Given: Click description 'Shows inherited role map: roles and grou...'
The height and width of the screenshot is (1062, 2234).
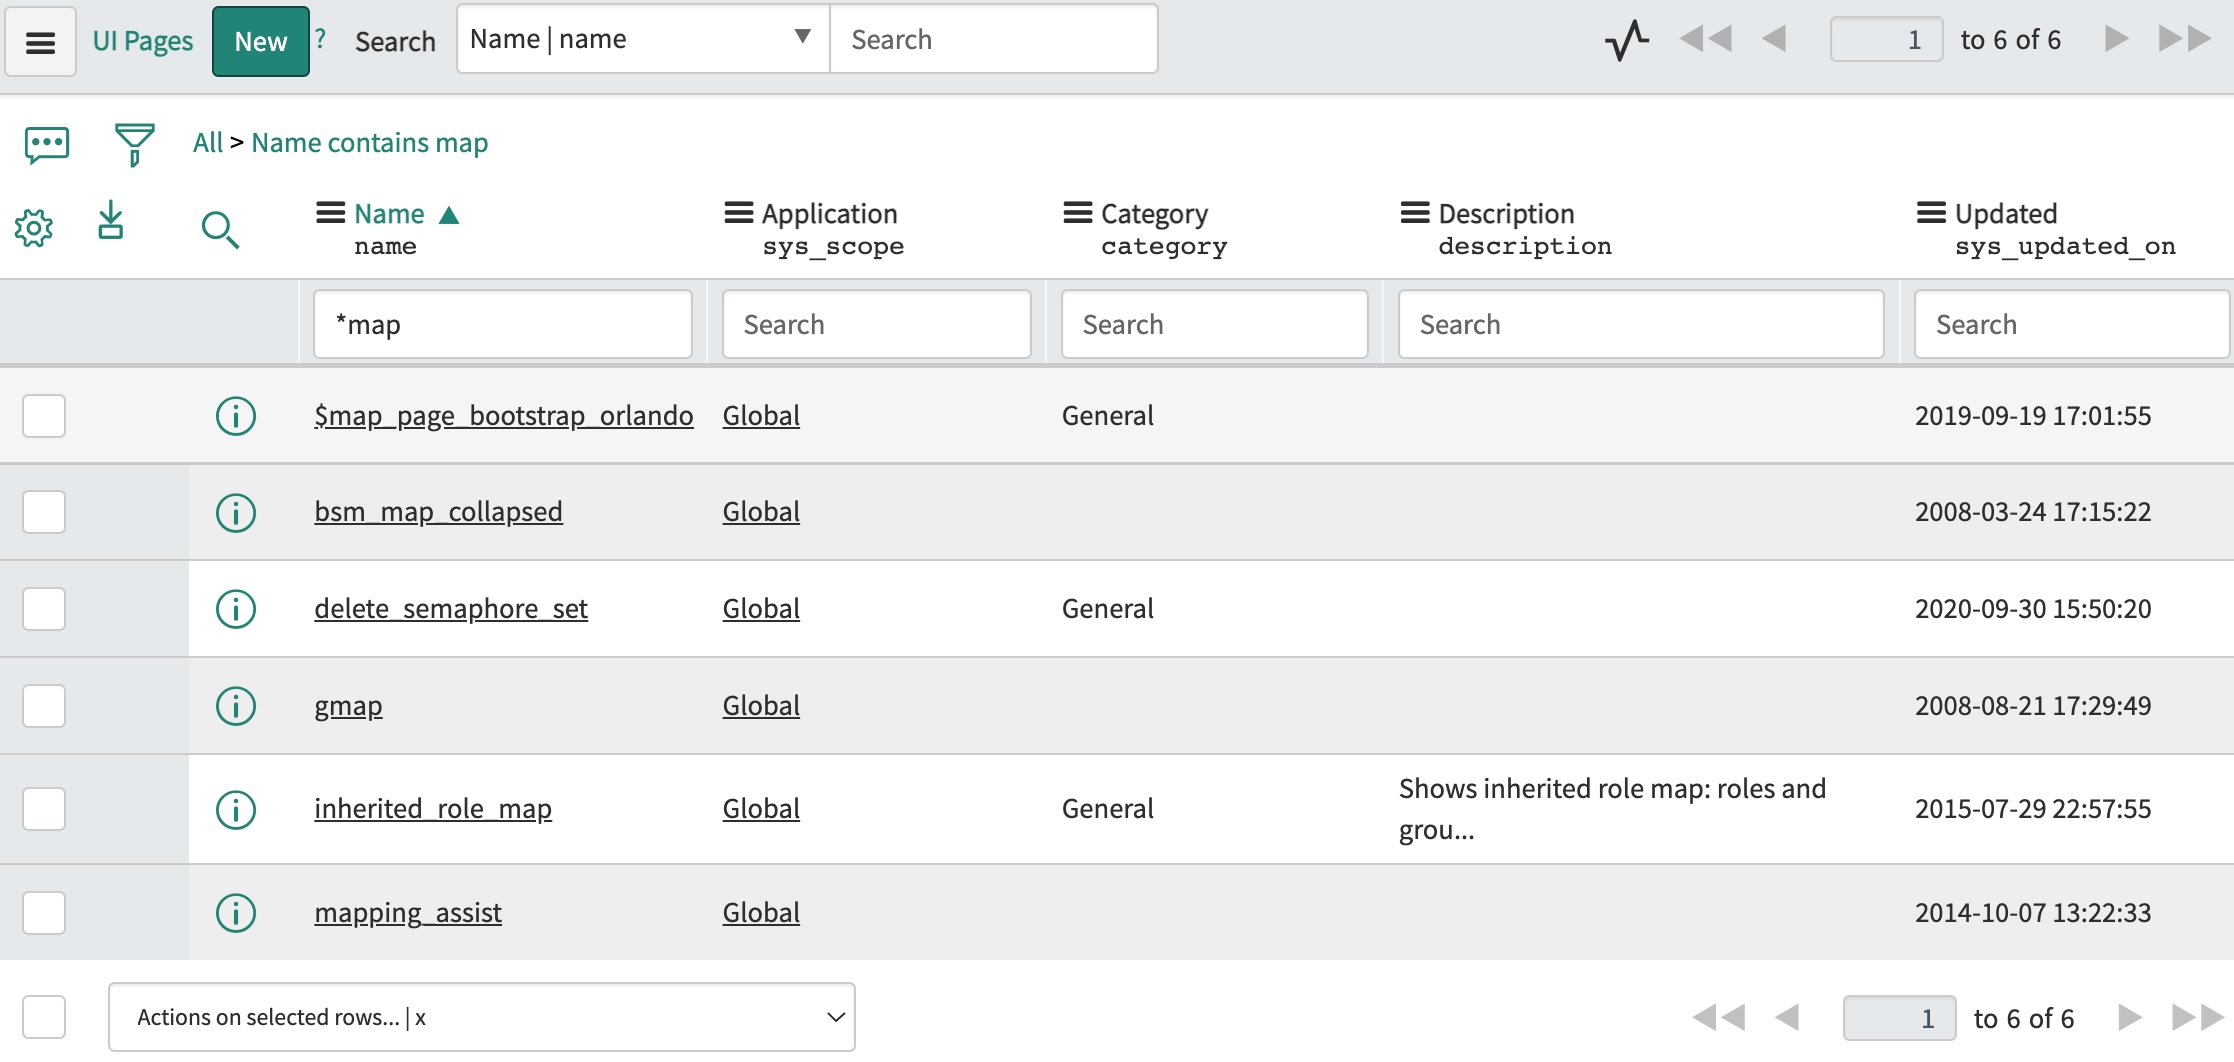Looking at the screenshot, I should click(x=1612, y=809).
